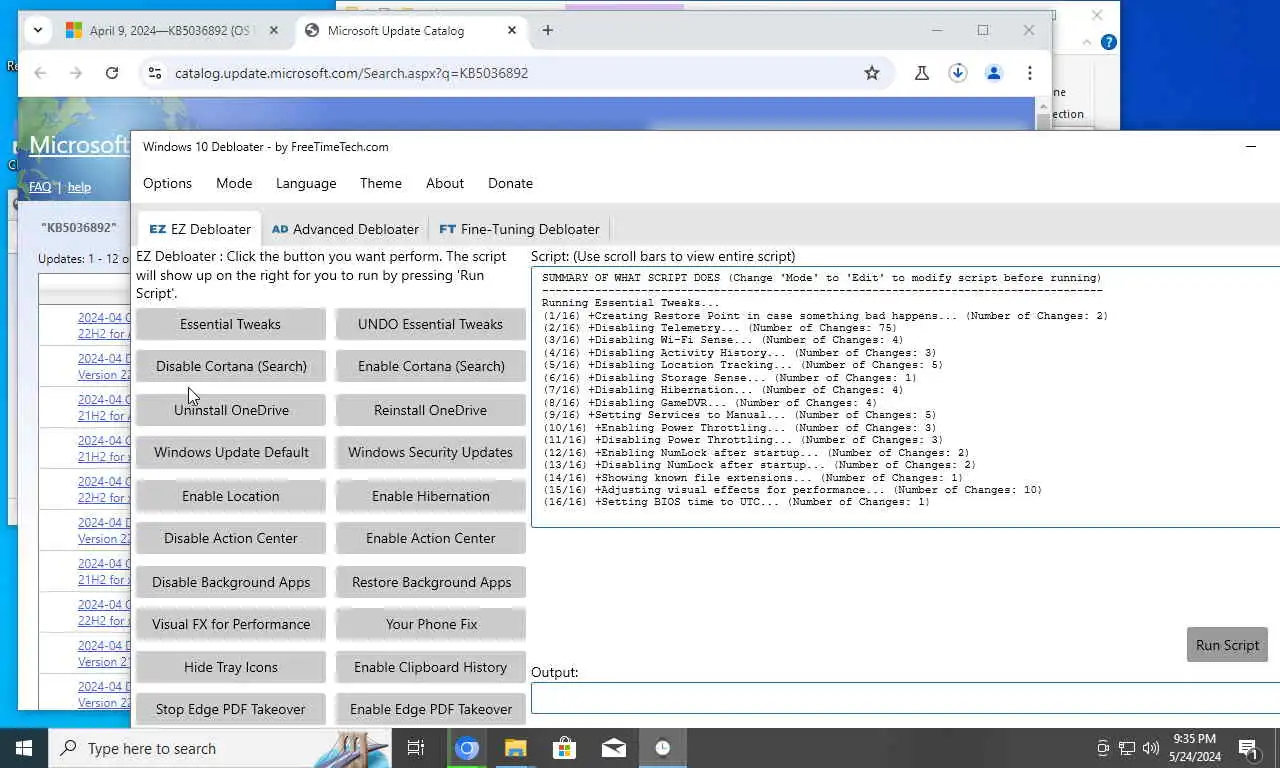Click Your Phone Fix button
The image size is (1280, 768).
(x=431, y=624)
